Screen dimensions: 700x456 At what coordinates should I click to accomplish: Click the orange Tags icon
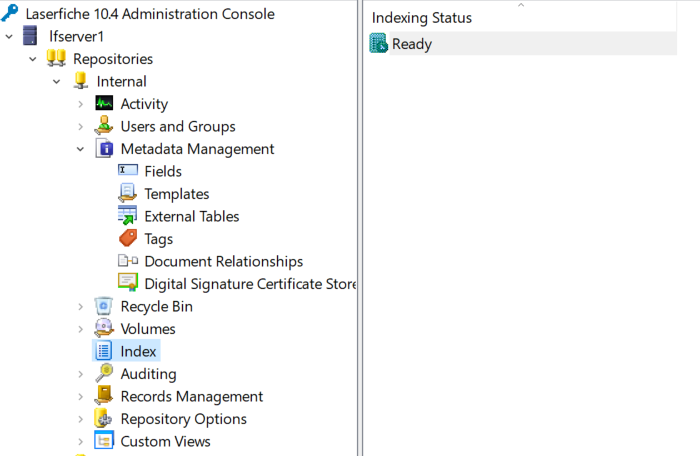(128, 238)
